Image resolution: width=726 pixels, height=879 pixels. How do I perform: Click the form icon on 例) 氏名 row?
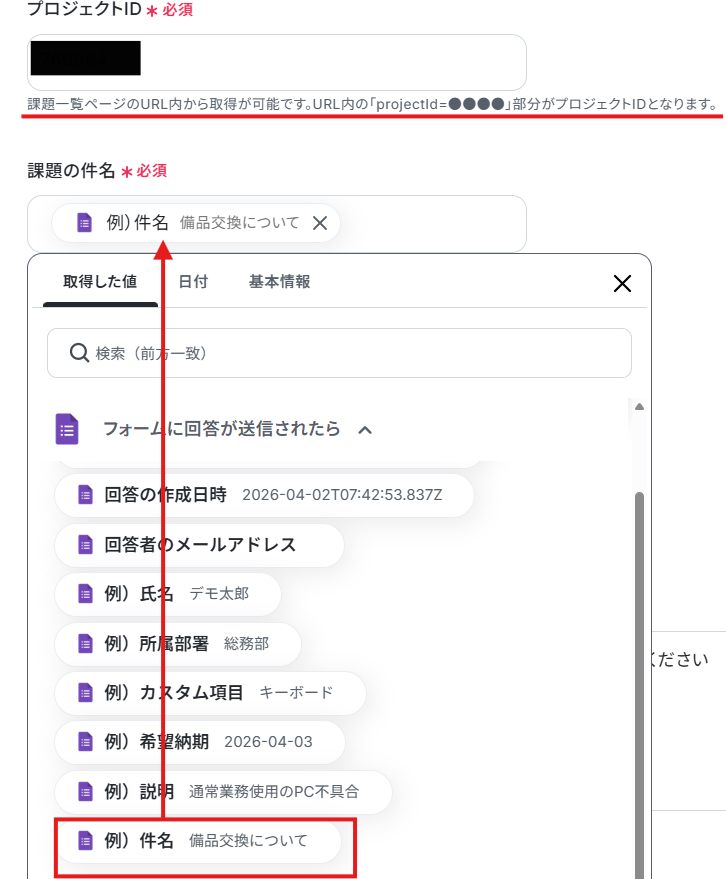[85, 594]
